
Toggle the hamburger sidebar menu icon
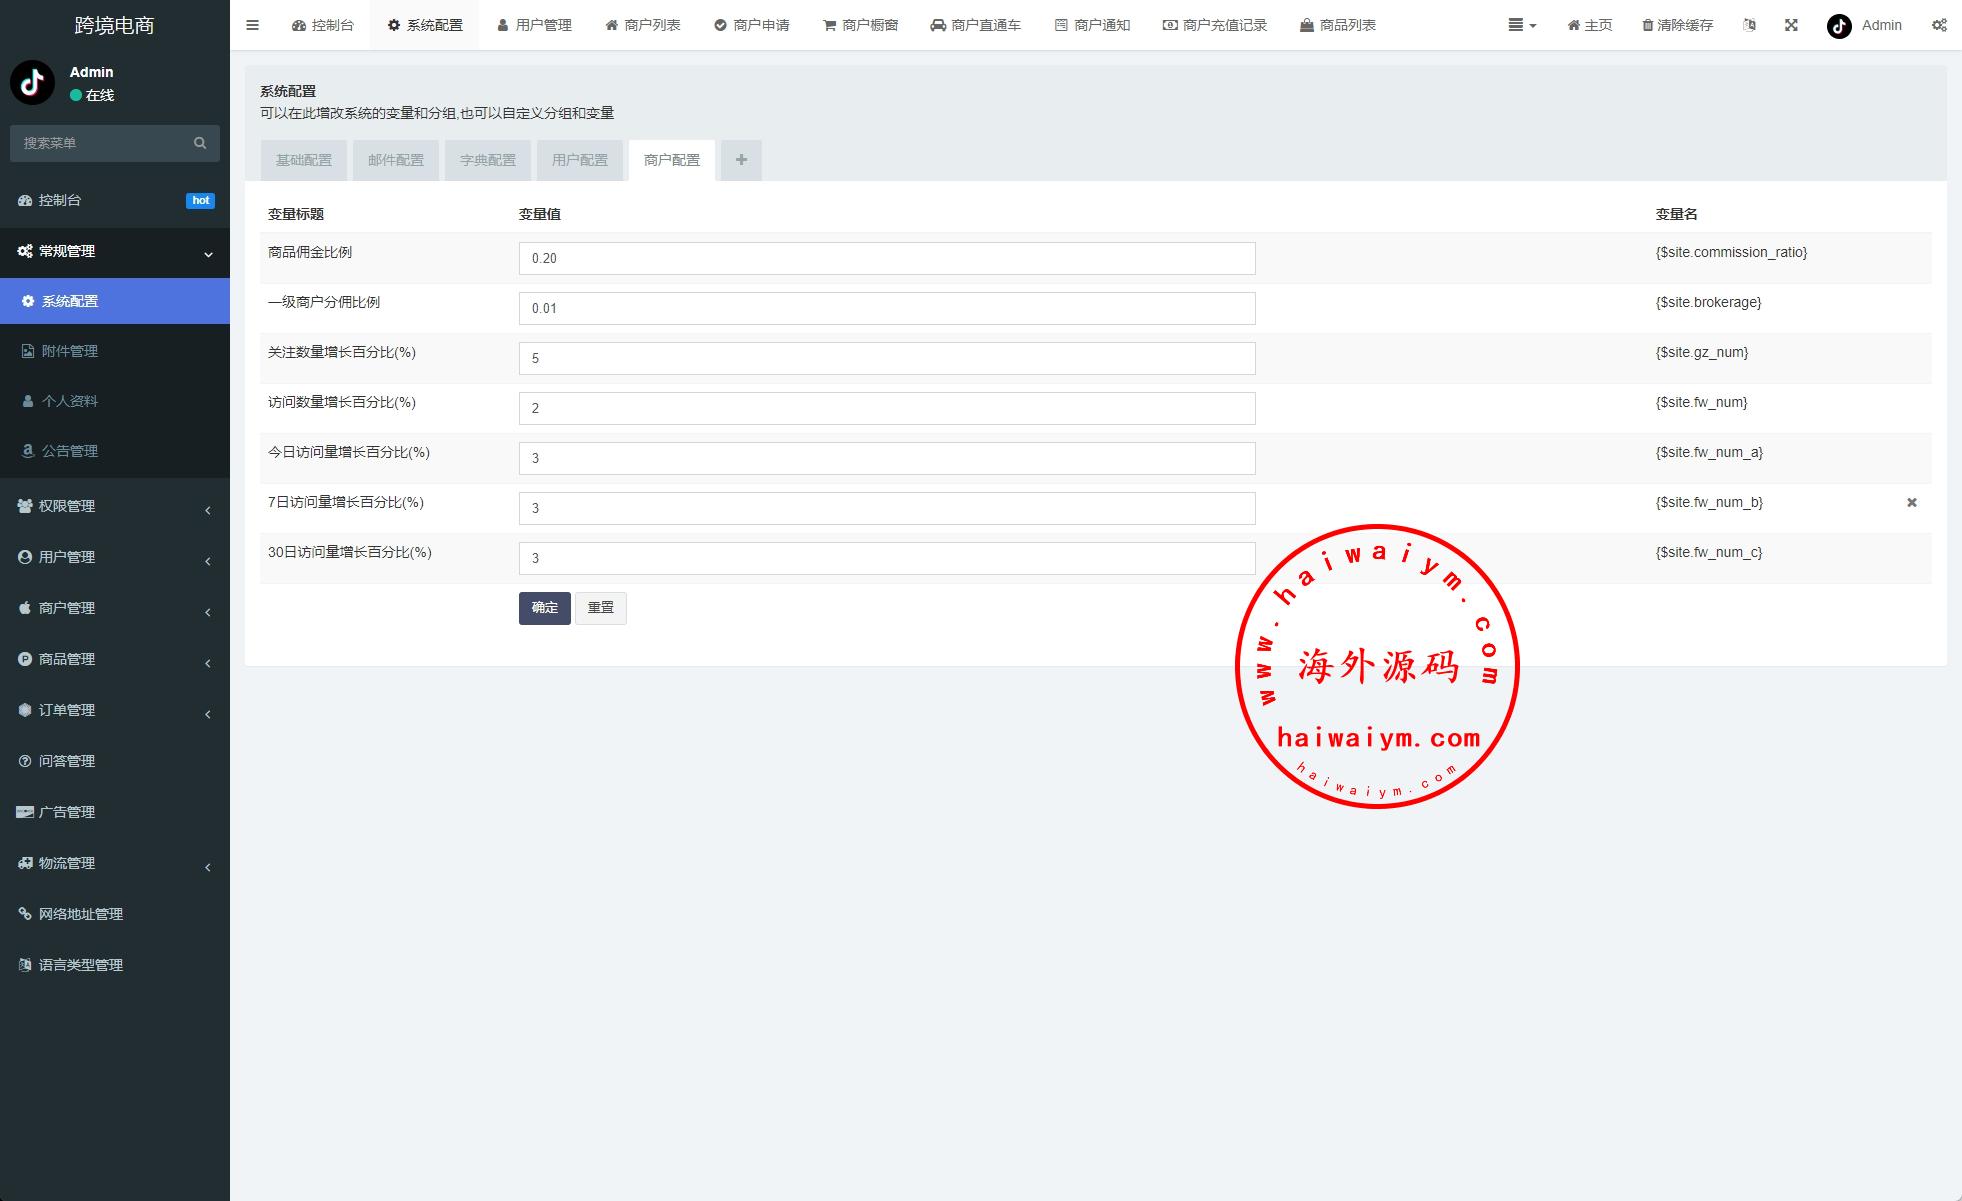pos(252,25)
